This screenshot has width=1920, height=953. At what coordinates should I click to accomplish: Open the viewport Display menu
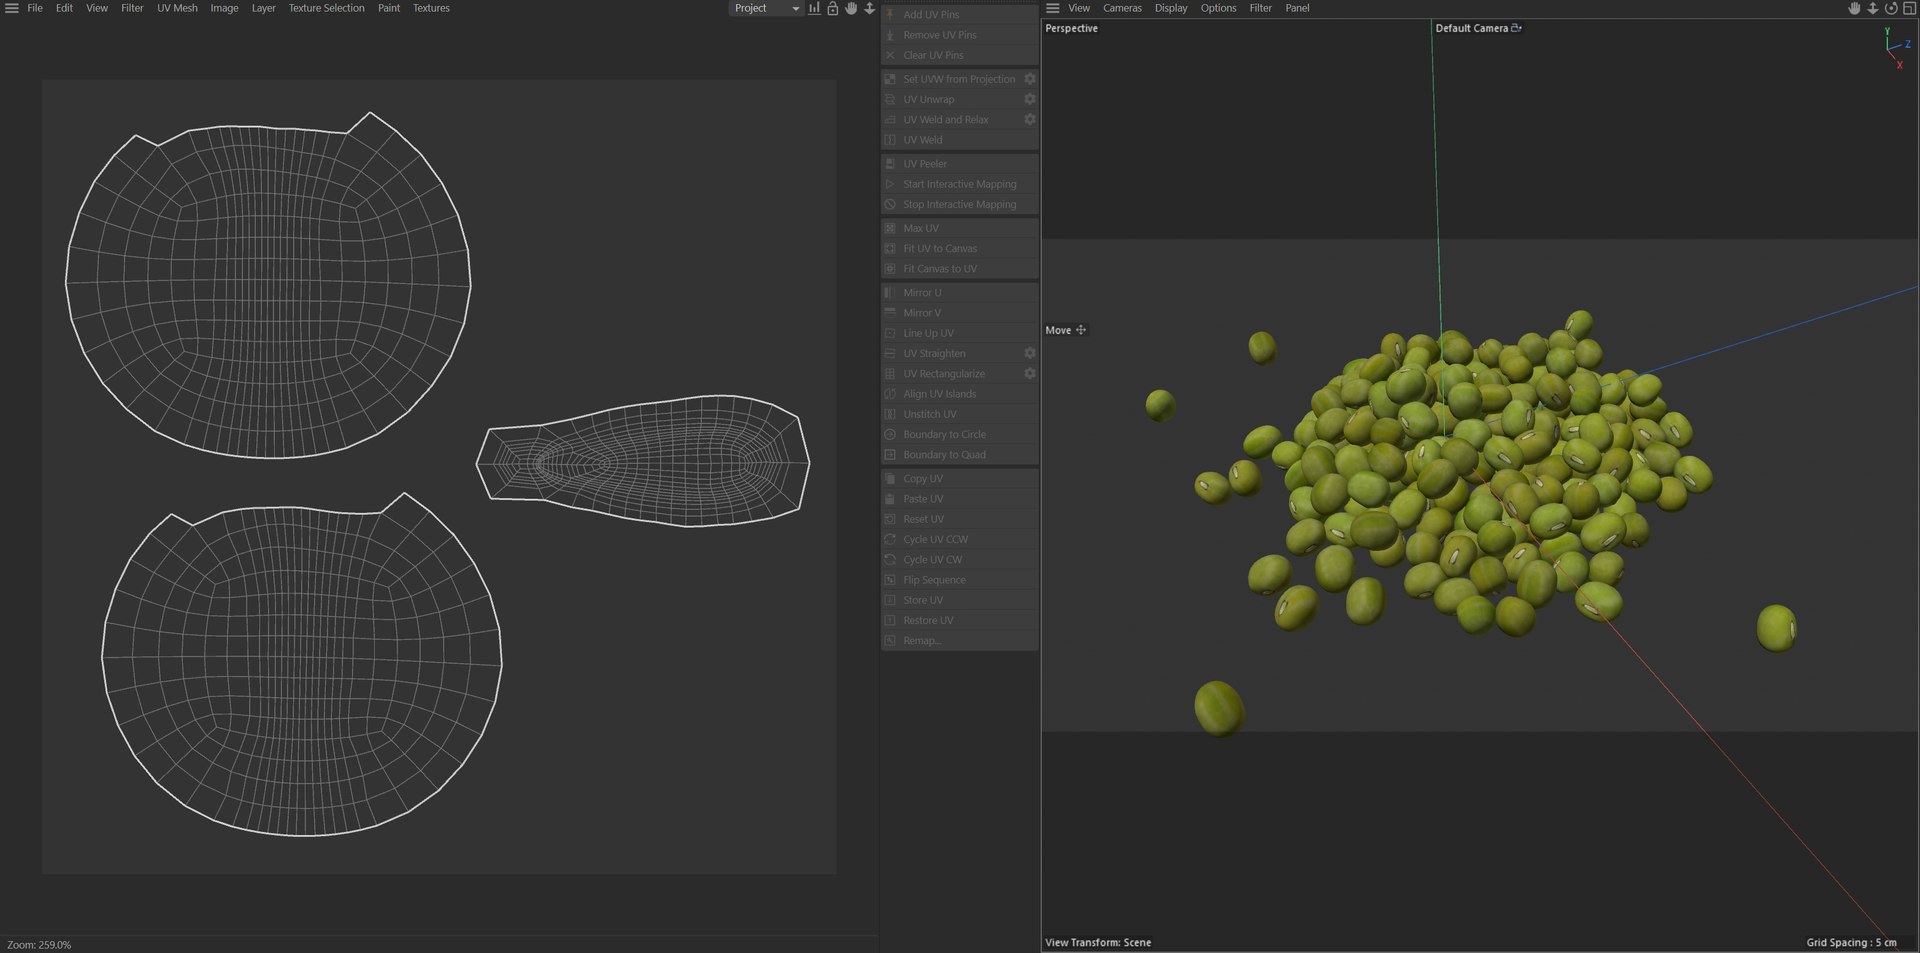point(1171,8)
